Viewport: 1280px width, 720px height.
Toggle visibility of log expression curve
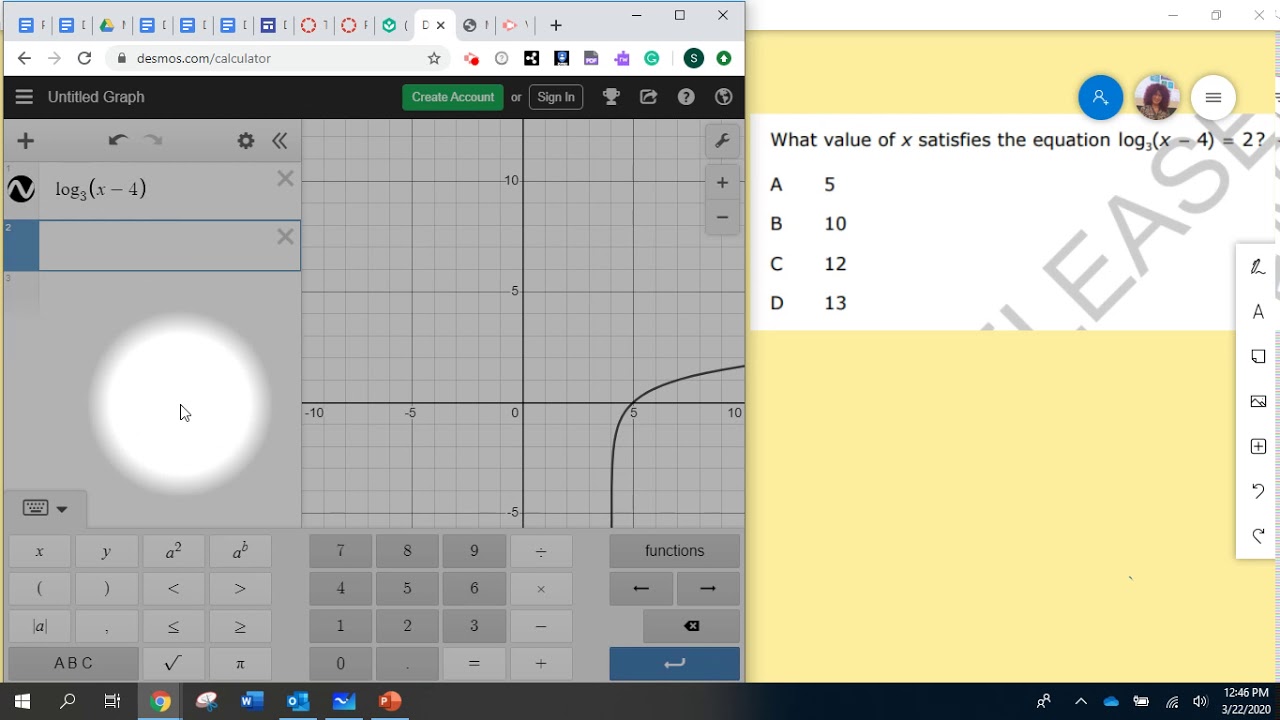[21, 189]
